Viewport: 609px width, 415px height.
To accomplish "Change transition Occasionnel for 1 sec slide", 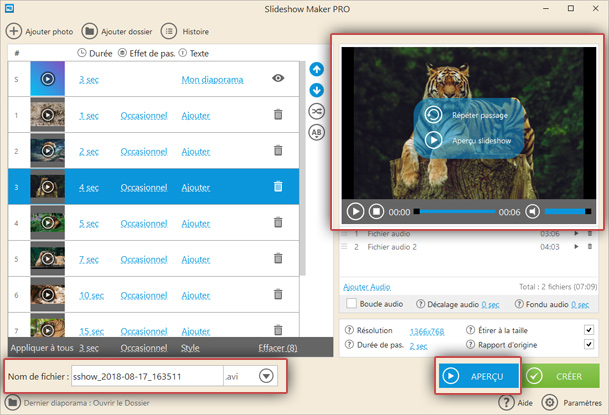I will point(144,116).
